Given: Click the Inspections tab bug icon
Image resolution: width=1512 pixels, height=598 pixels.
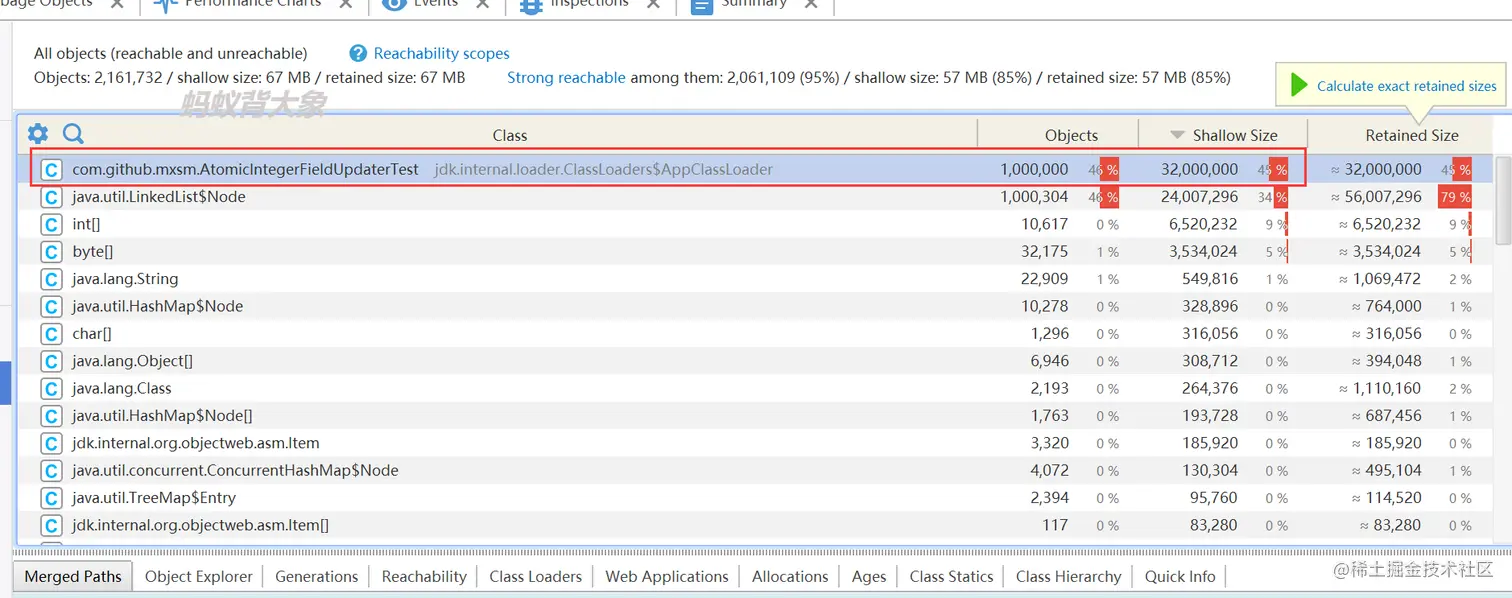Looking at the screenshot, I should point(531,4).
